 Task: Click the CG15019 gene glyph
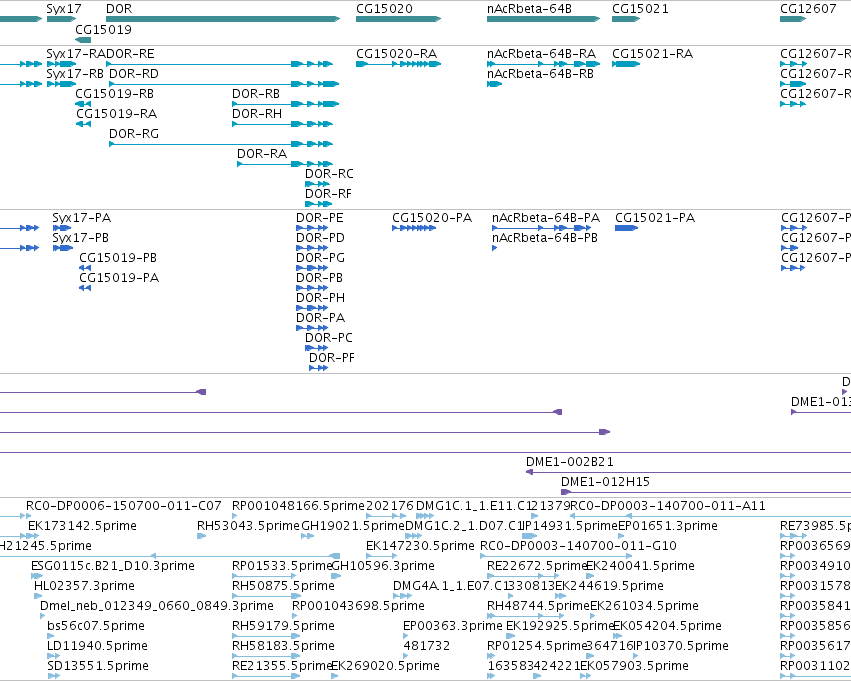(83, 40)
